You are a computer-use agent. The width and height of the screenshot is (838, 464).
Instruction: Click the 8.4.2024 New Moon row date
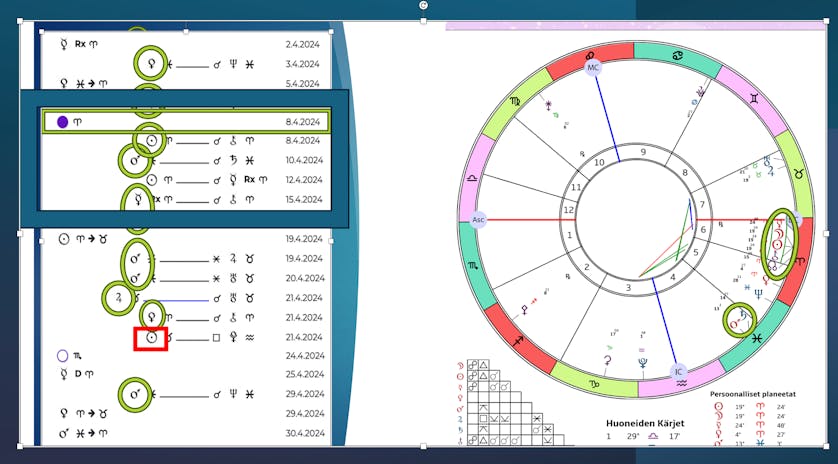[x=303, y=122]
